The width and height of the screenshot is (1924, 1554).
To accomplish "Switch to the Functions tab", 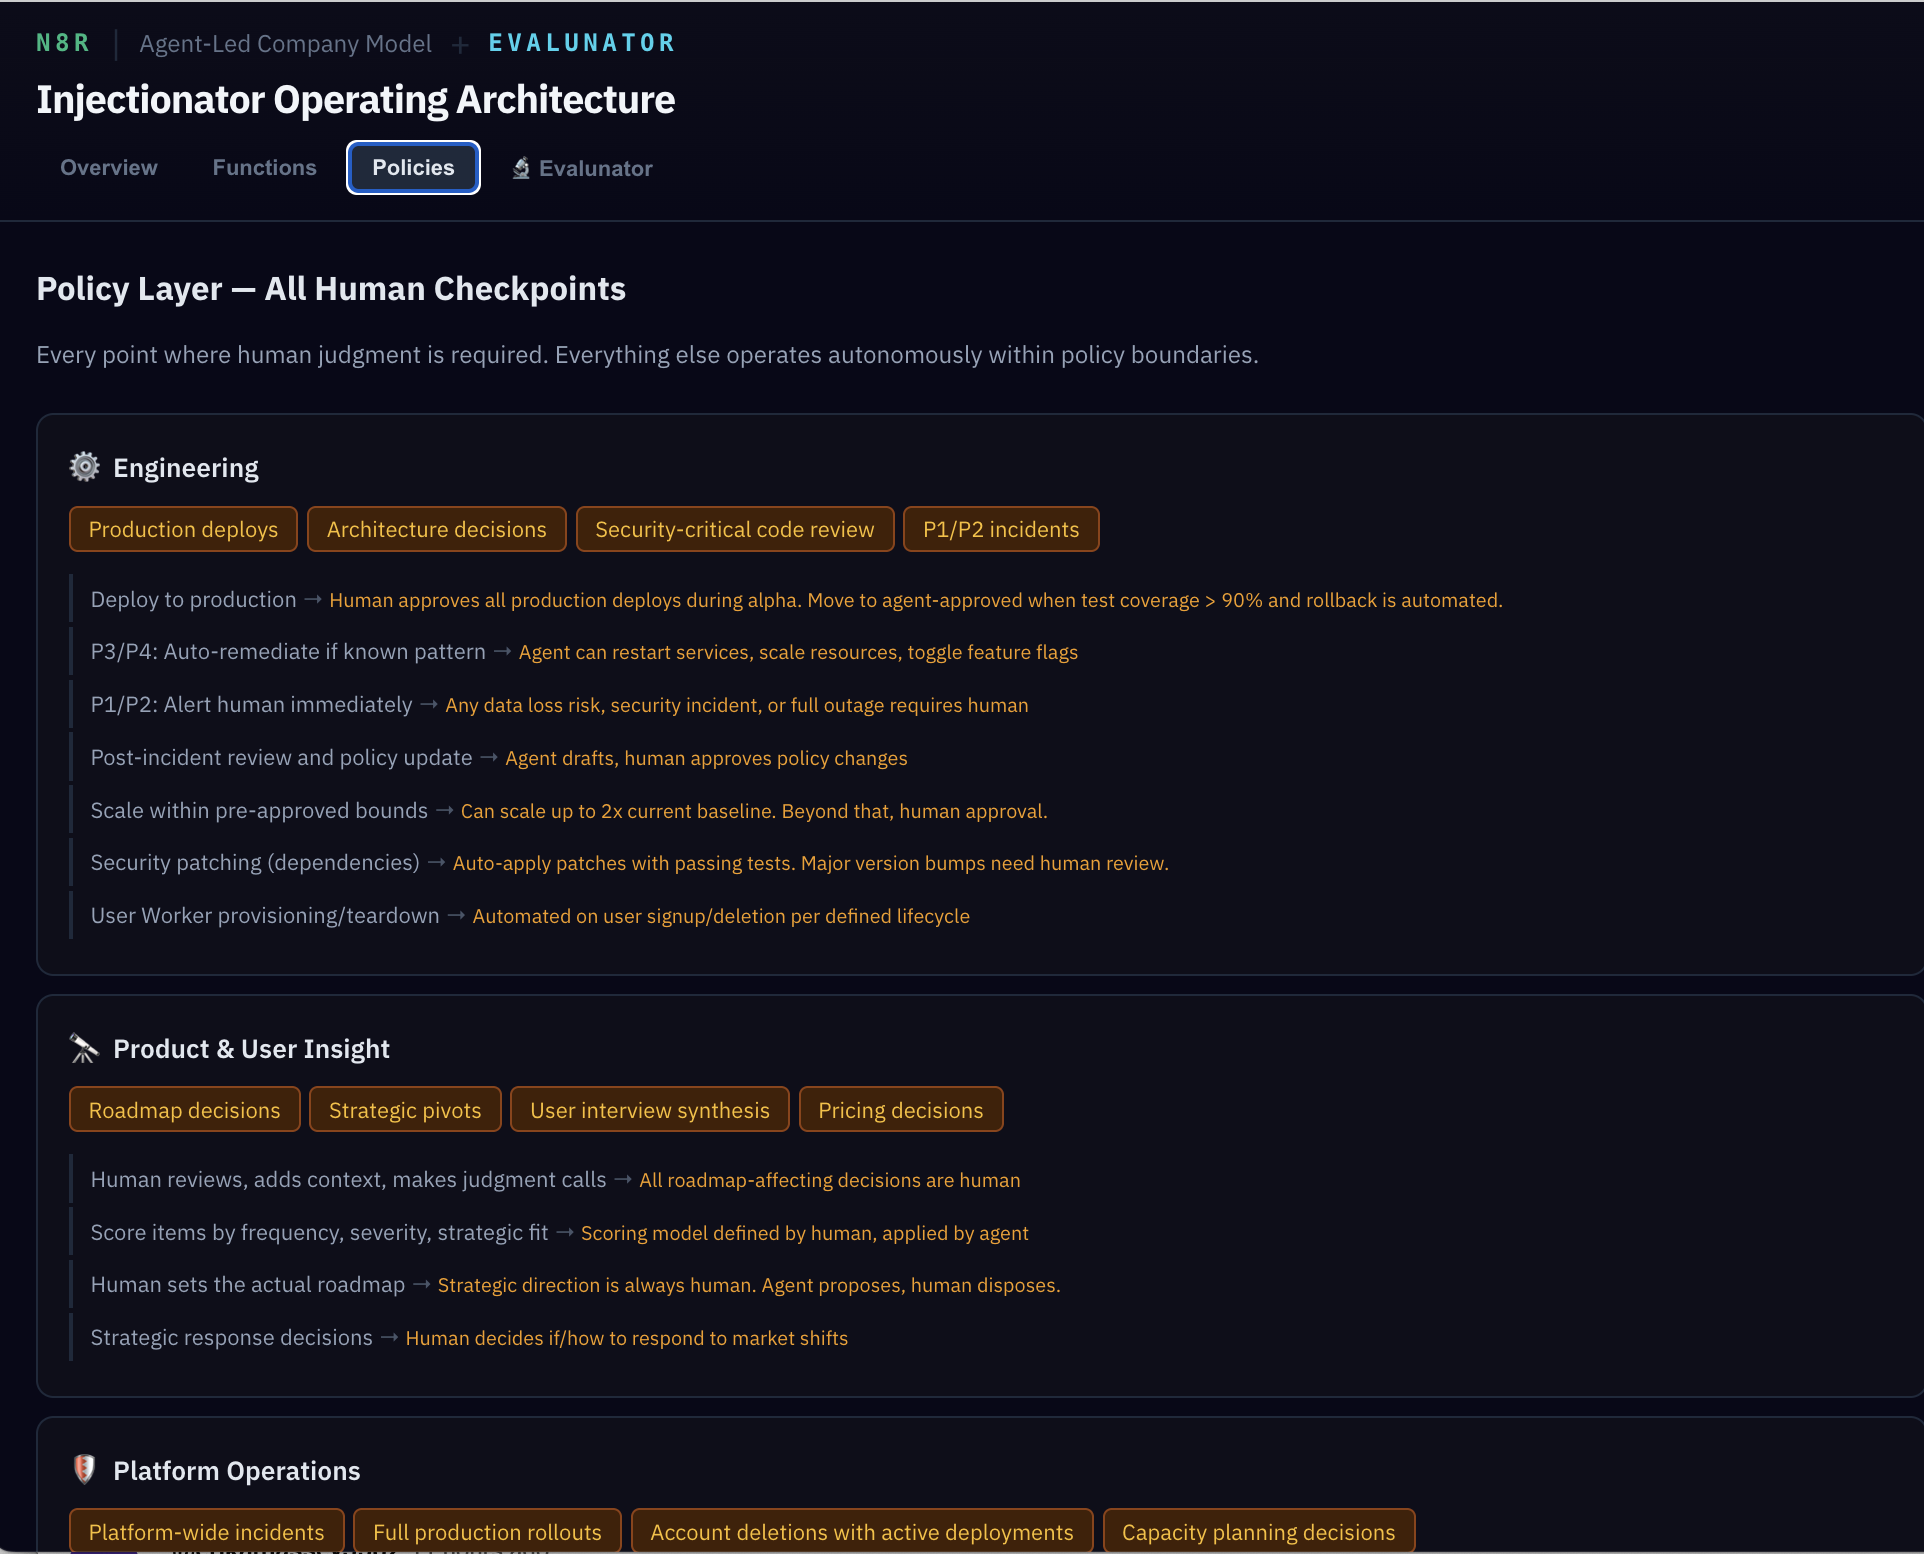I will tap(264, 168).
